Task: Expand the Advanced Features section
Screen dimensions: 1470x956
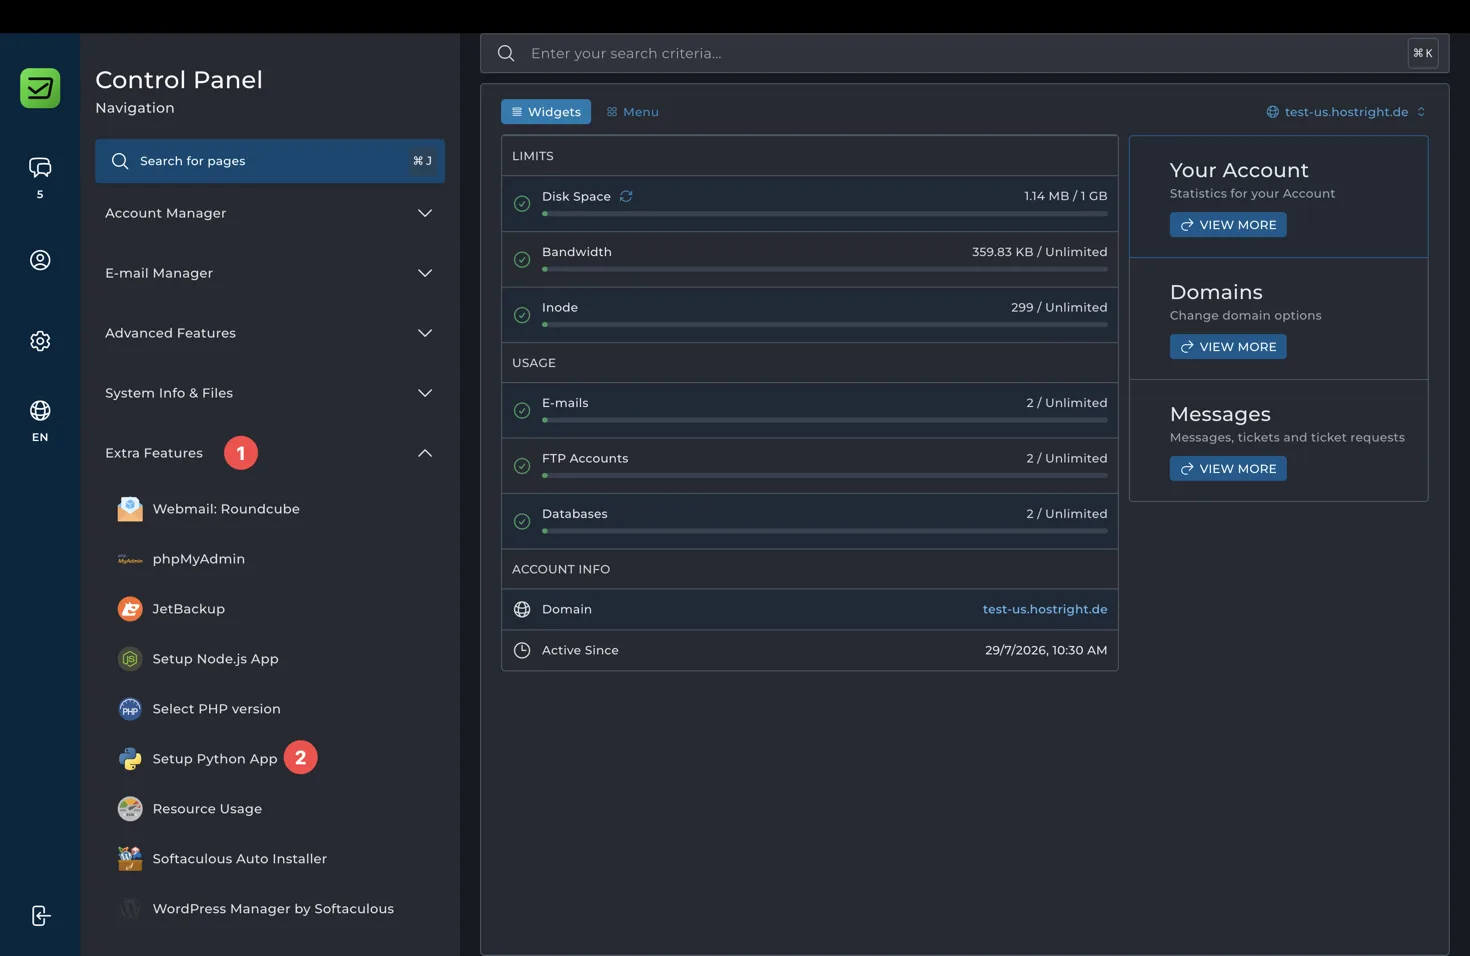Action: (270, 333)
